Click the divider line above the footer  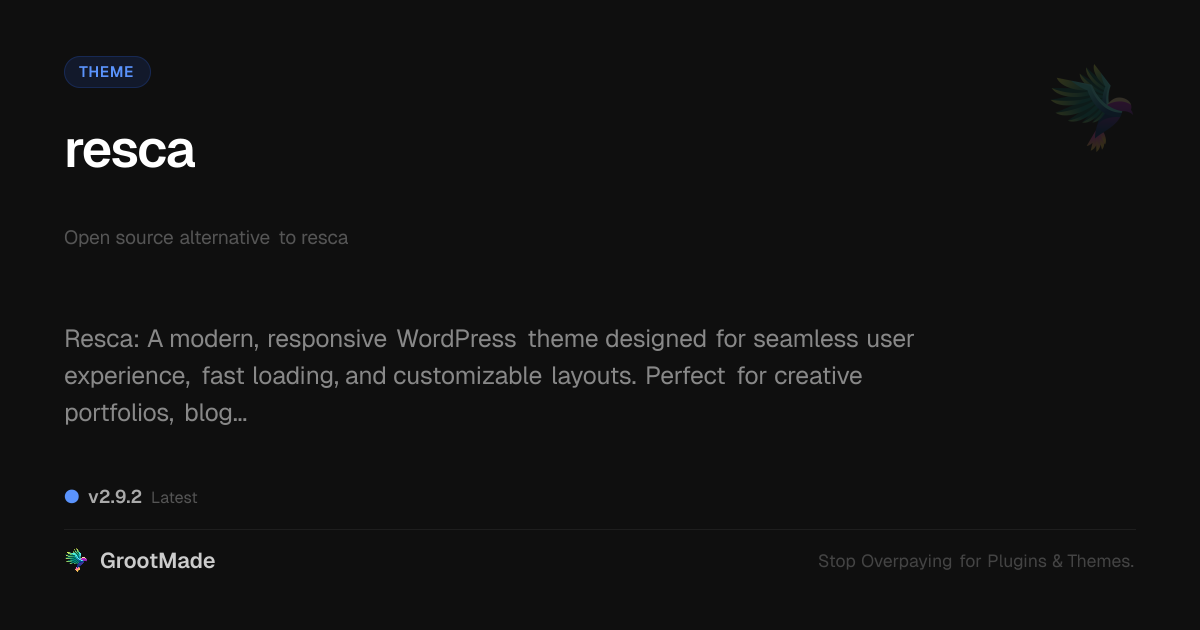pyautogui.click(x=600, y=529)
